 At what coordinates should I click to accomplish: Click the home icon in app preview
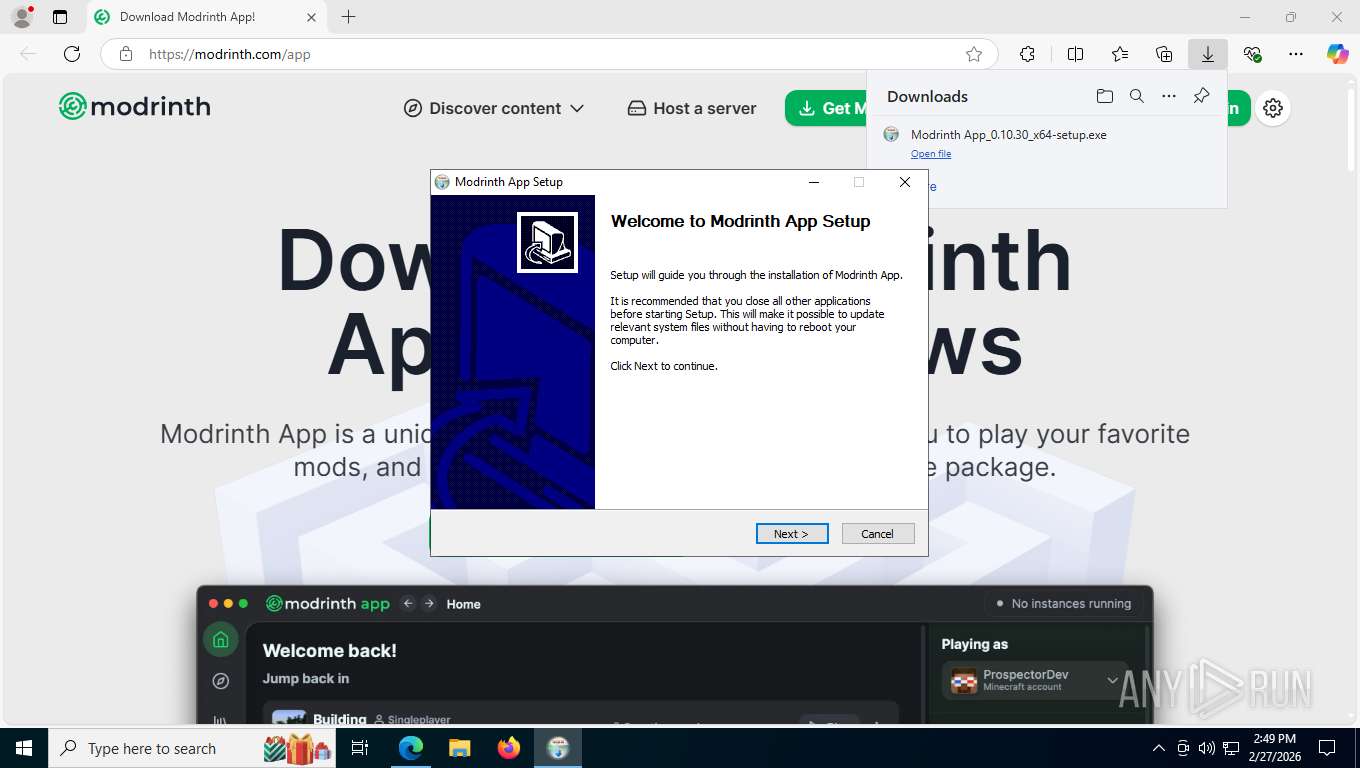point(221,640)
